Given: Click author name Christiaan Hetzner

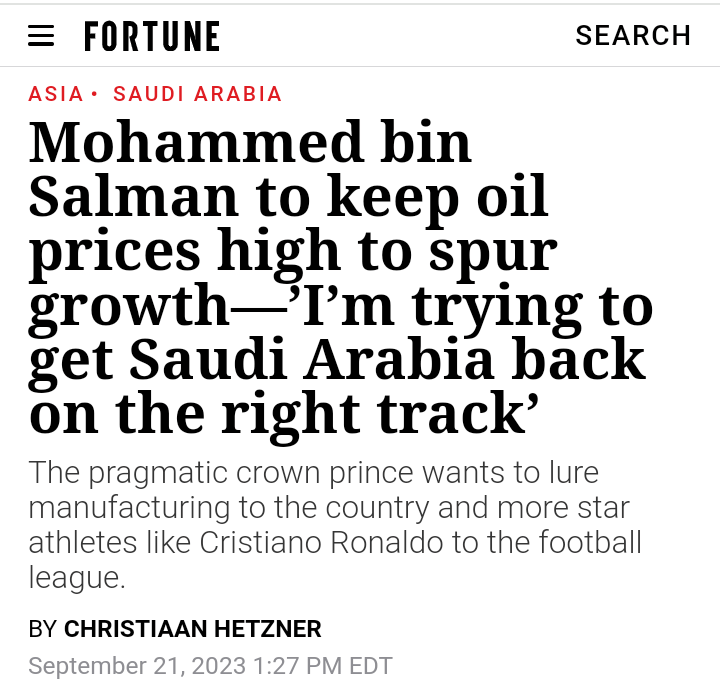Looking at the screenshot, I should pyautogui.click(x=192, y=629).
